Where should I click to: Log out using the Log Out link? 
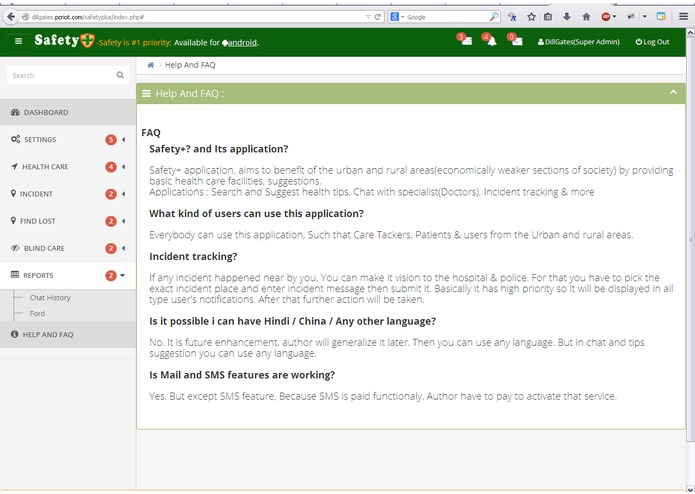pos(652,42)
